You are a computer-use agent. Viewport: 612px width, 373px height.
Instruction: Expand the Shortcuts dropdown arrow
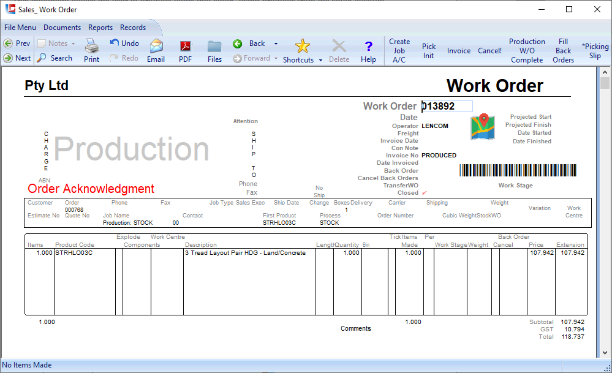(x=320, y=60)
